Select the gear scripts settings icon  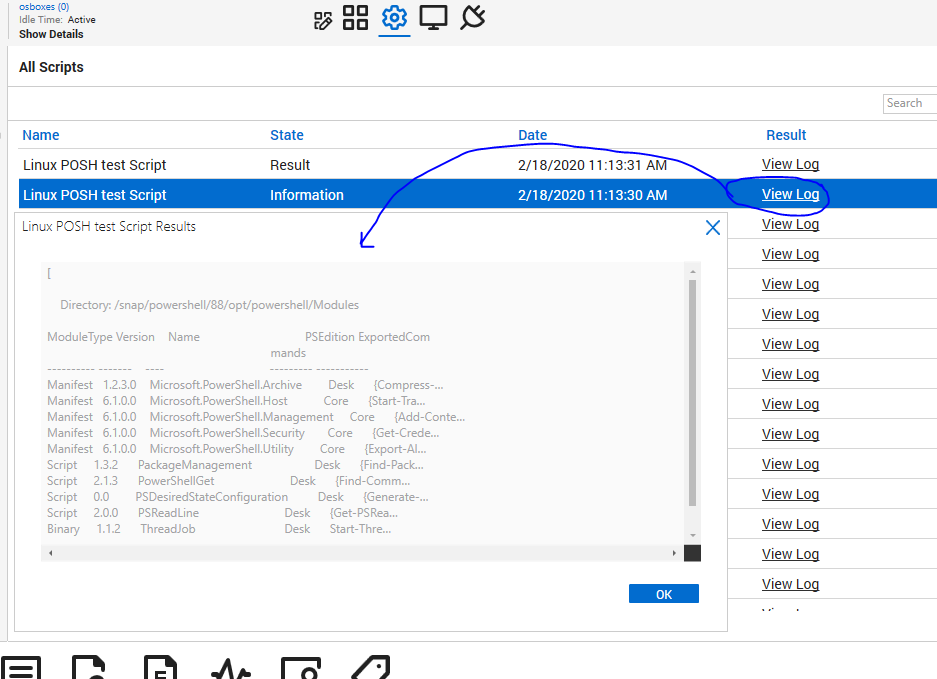point(394,18)
